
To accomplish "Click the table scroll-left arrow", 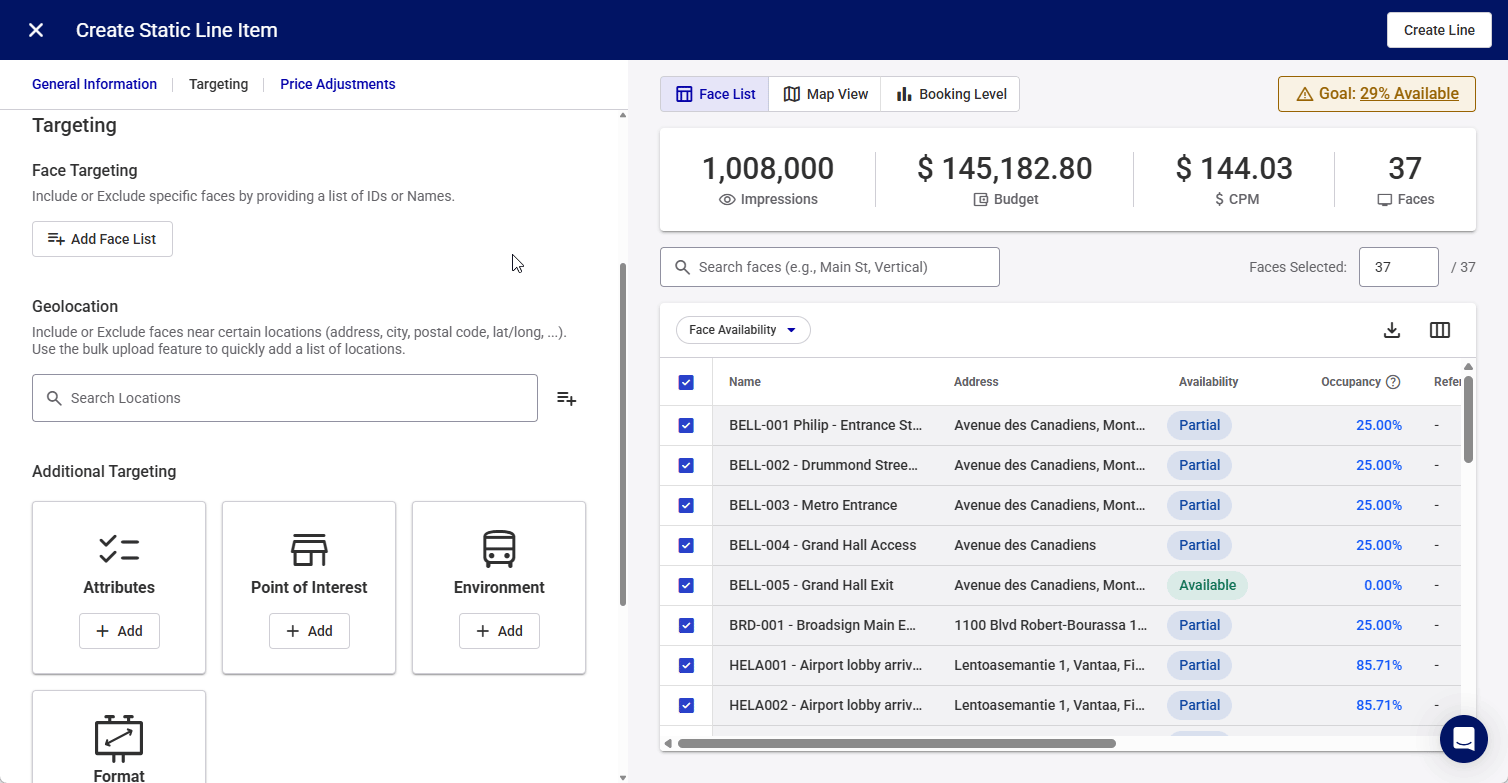I will click(668, 743).
